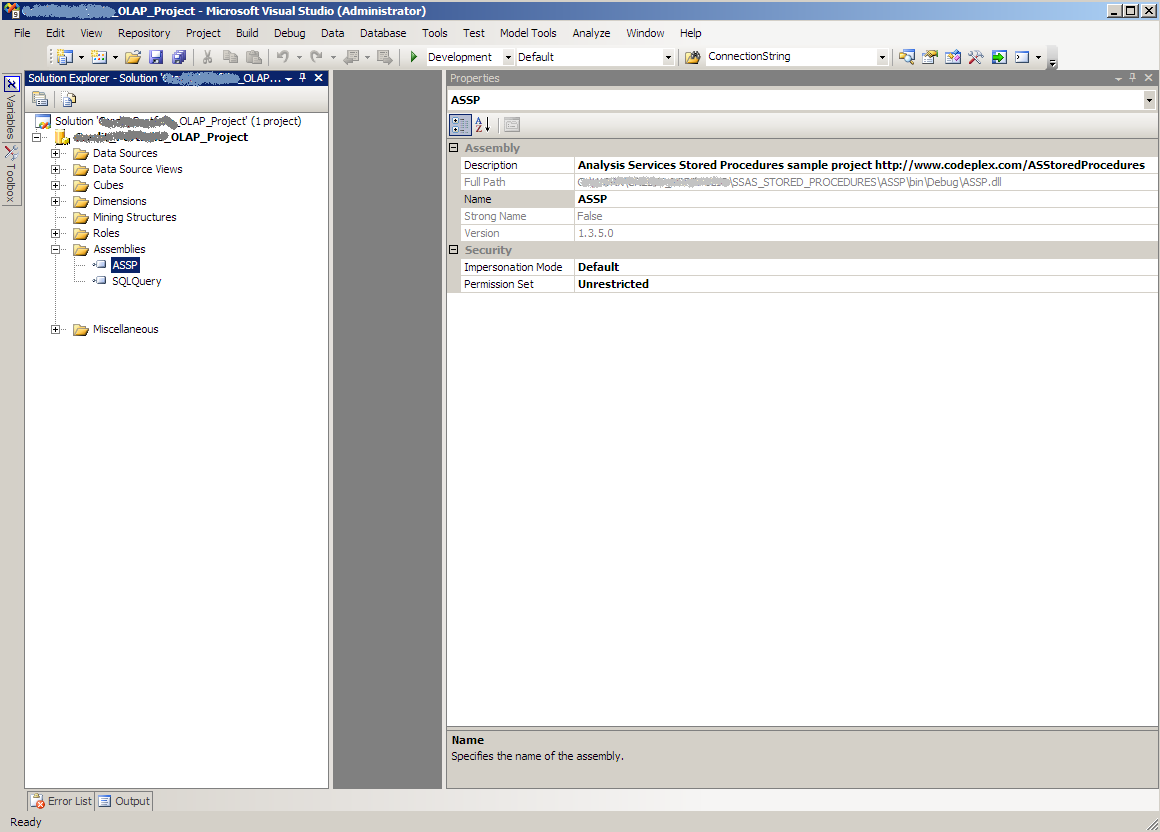
Task: Open the ASSP object selector dropdown in Properties
Action: [x=1149, y=100]
